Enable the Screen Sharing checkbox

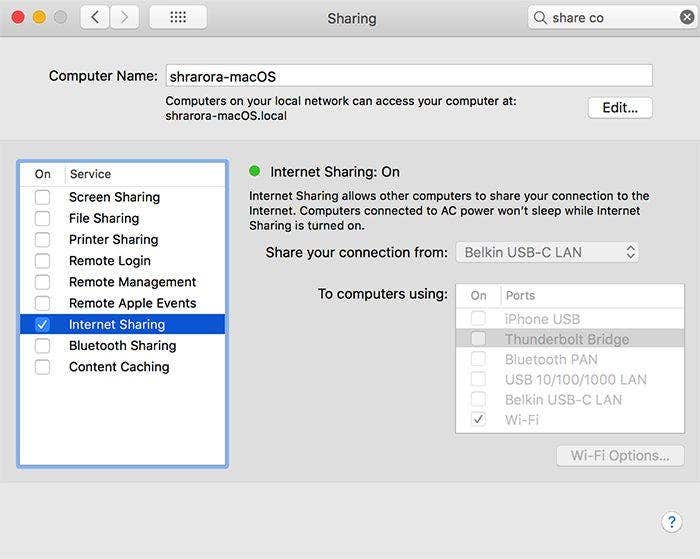(42, 197)
